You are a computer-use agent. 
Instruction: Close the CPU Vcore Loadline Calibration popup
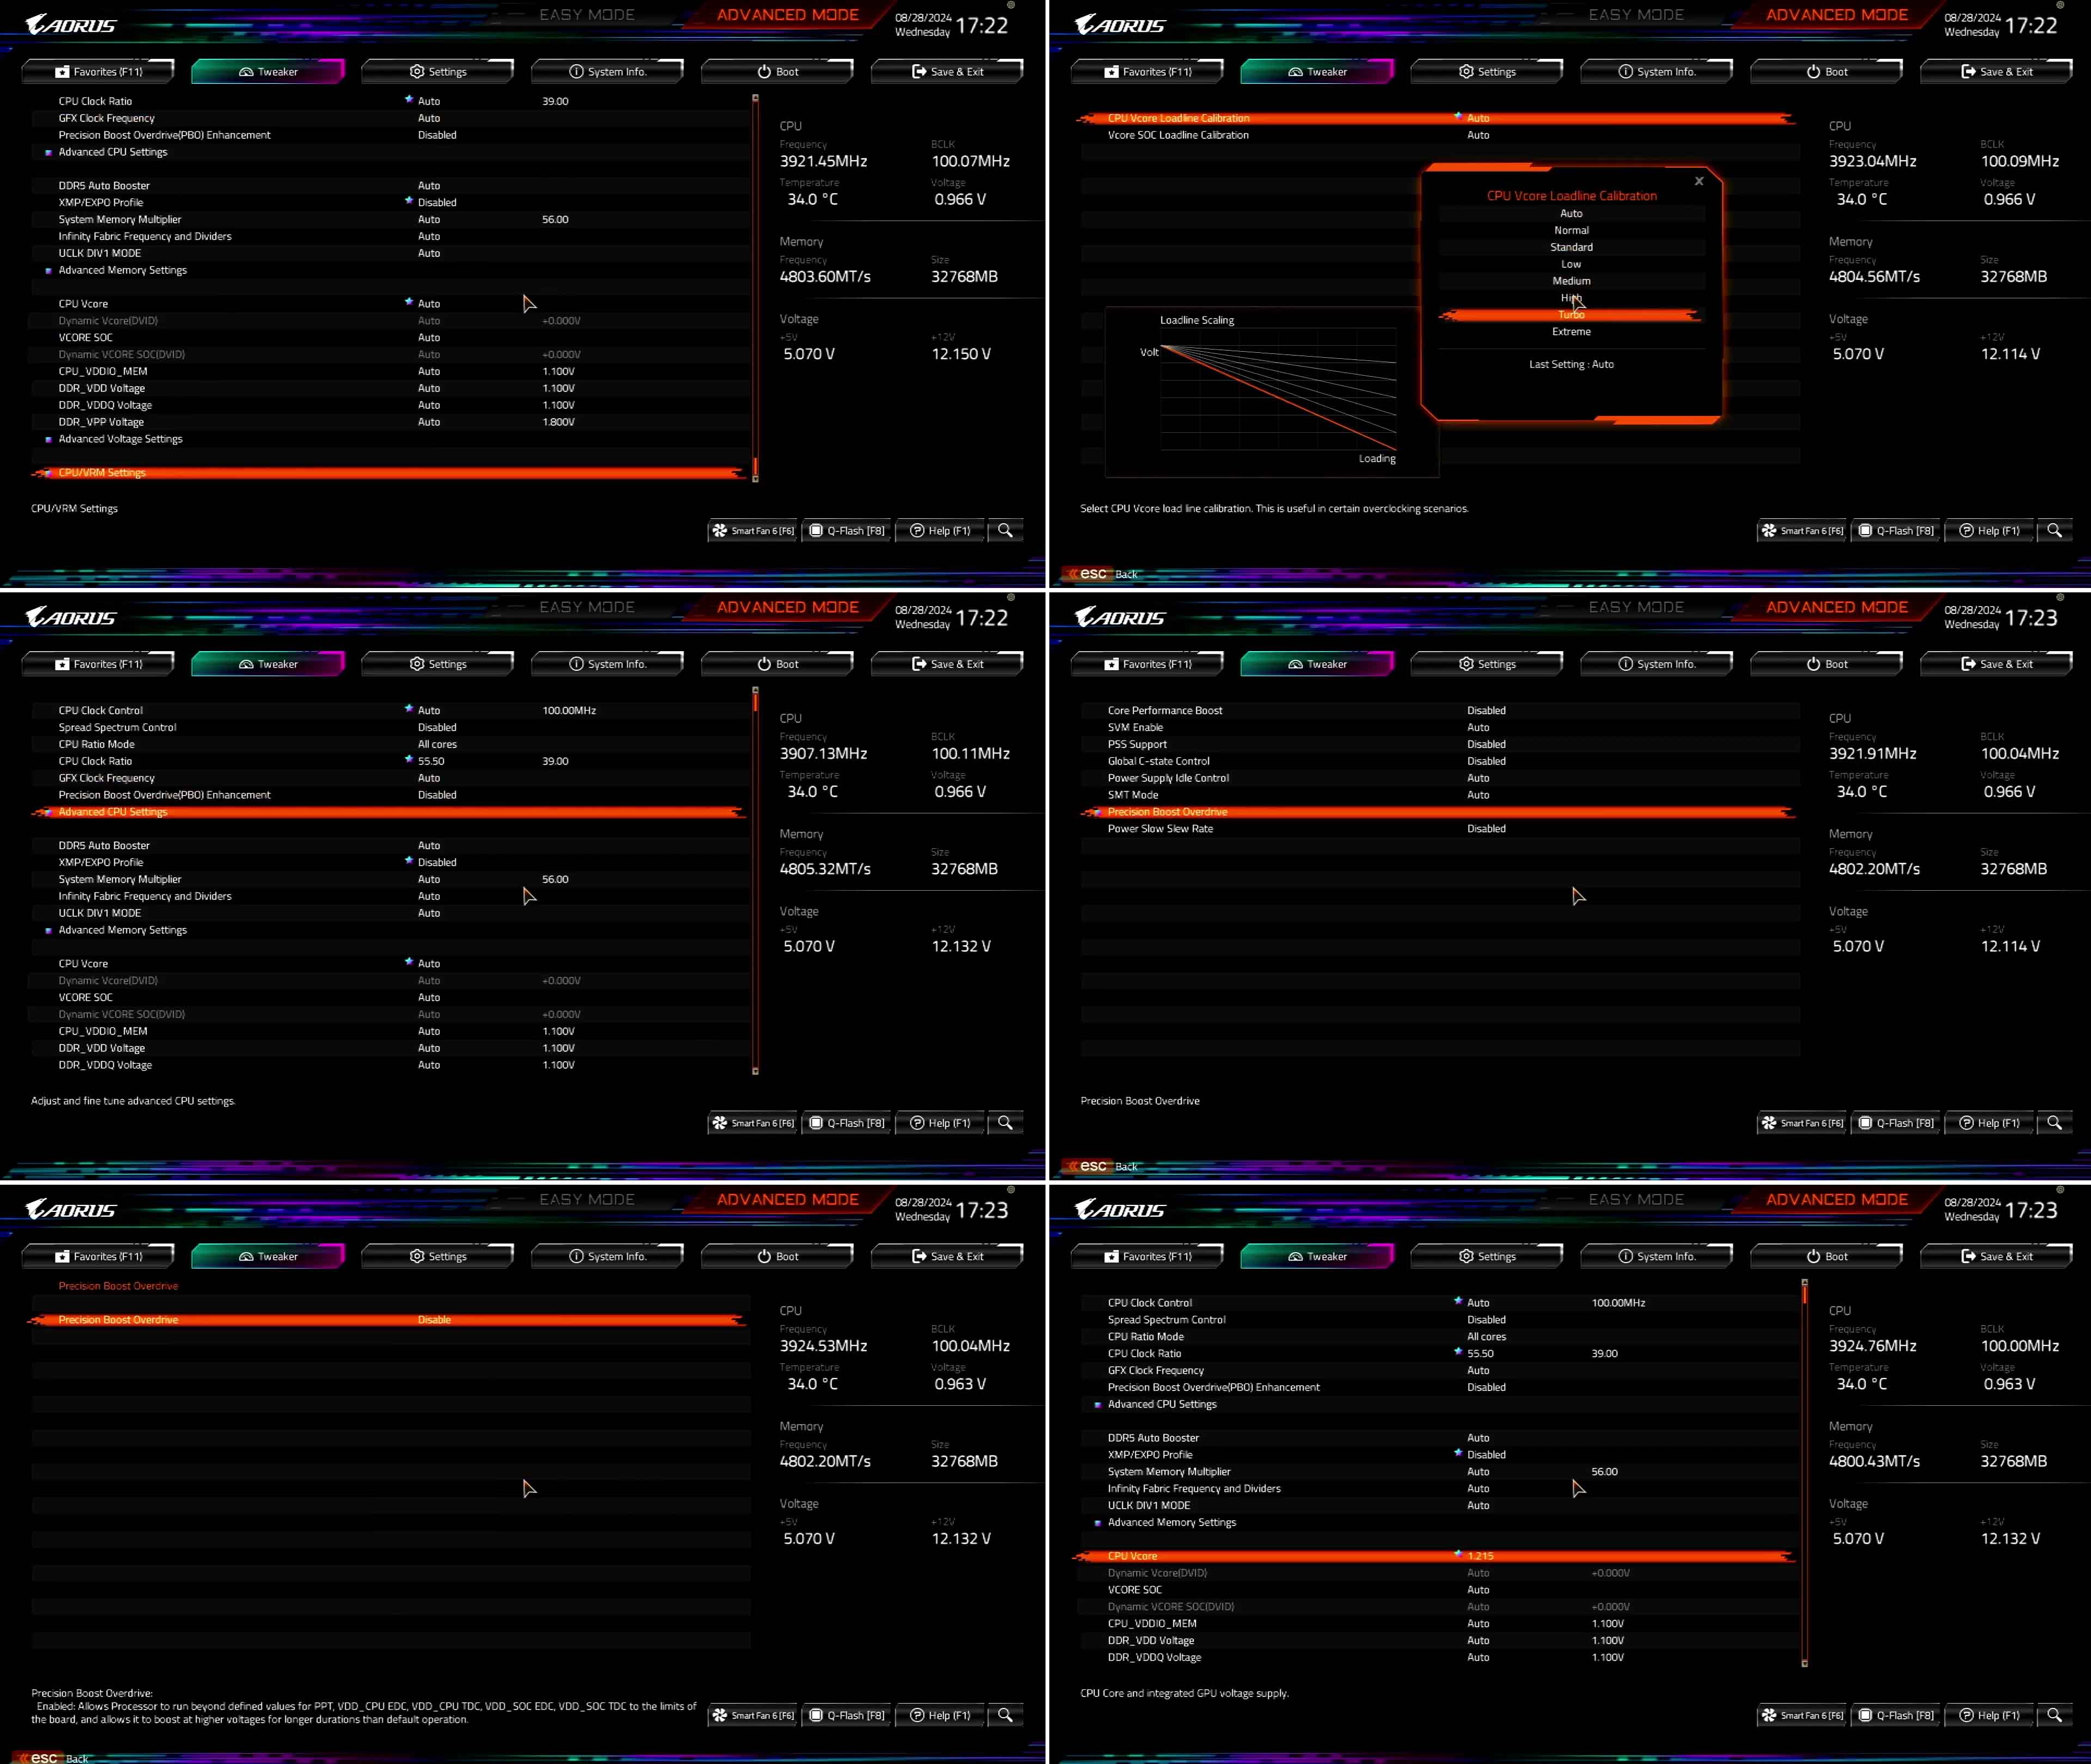pos(1698,181)
